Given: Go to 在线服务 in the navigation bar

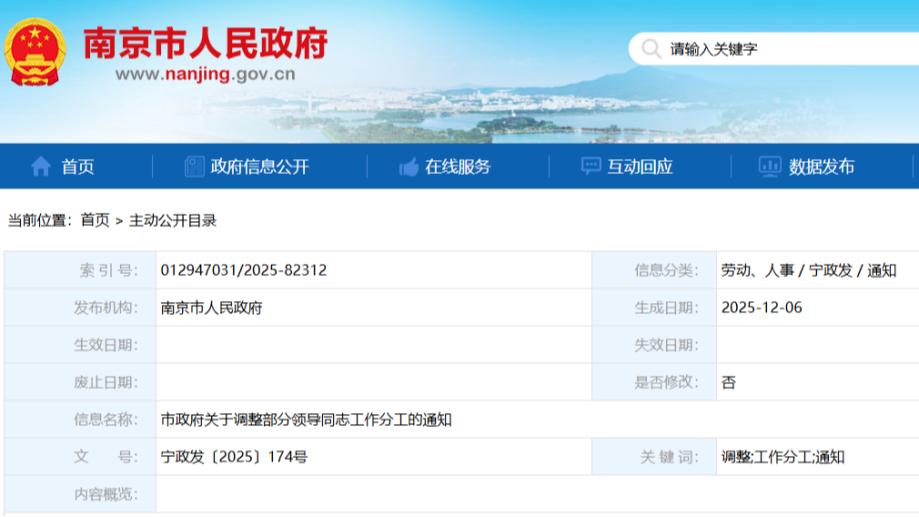Looking at the screenshot, I should coord(458,167).
